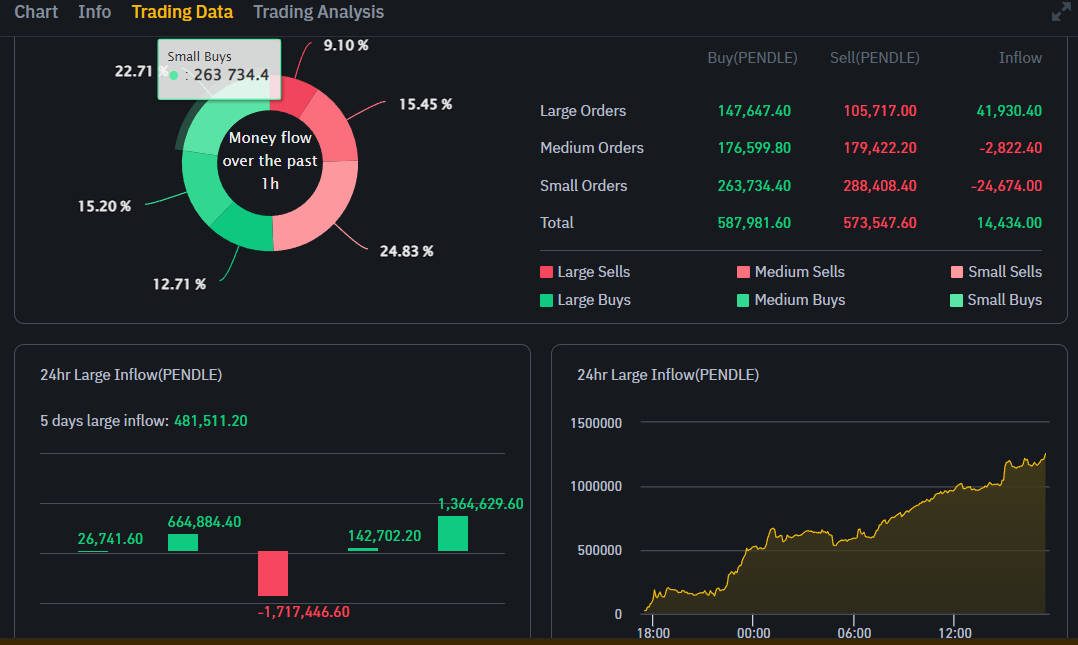Click Large Orders sell value 105,717.00

tap(880, 111)
